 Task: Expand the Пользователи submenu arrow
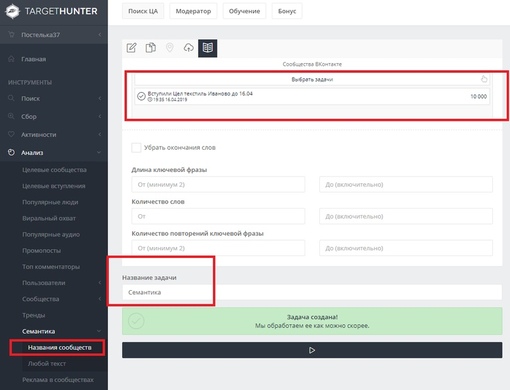coord(99,283)
